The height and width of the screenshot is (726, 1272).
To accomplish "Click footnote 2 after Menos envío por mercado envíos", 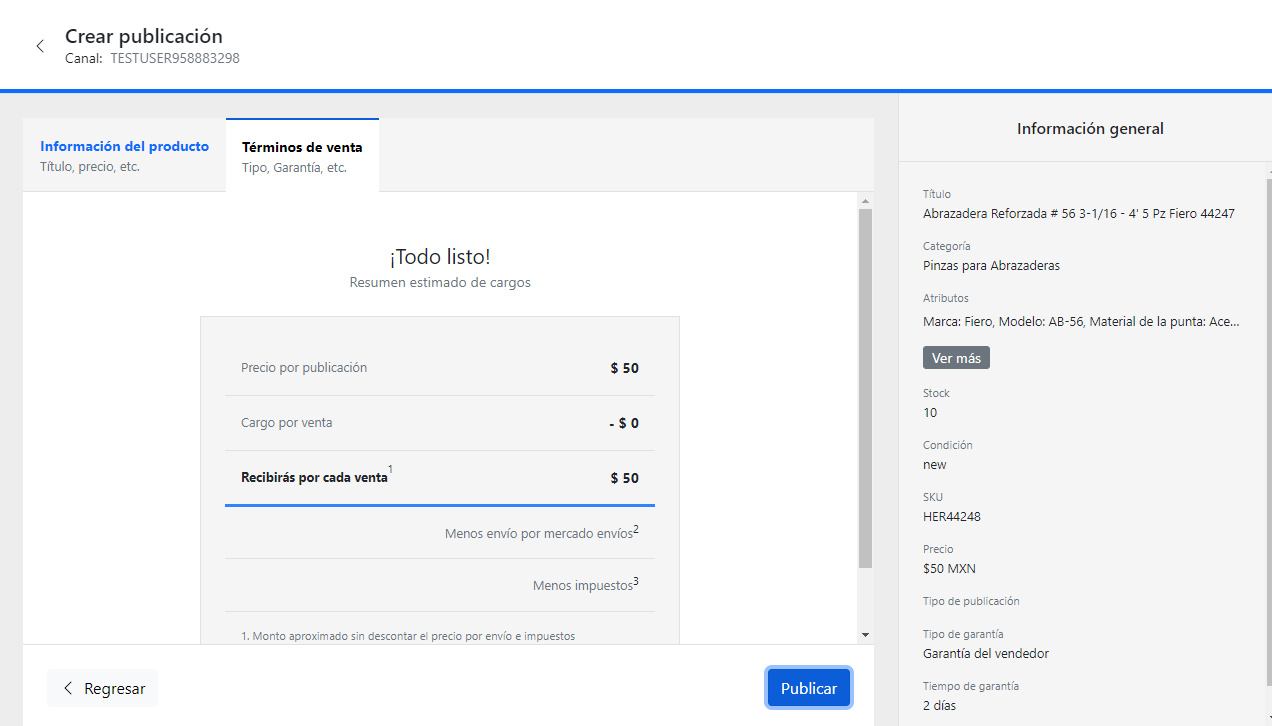I will pyautogui.click(x=636, y=528).
